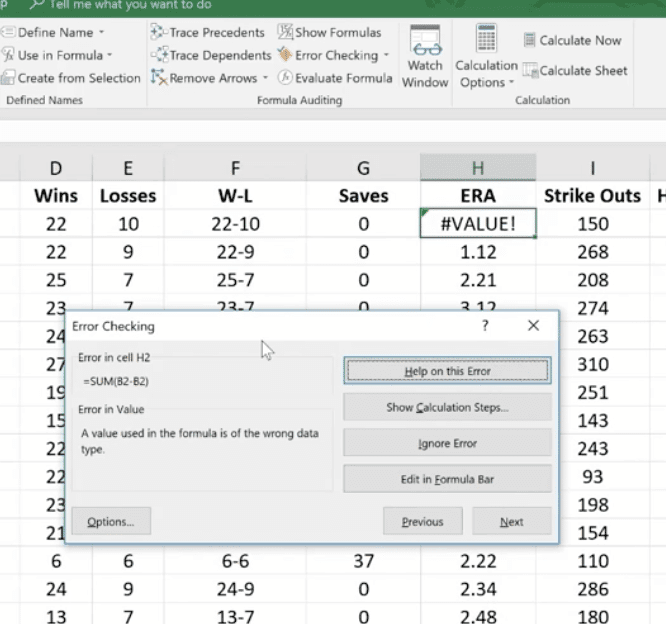Go to the Next error

(x=511, y=521)
